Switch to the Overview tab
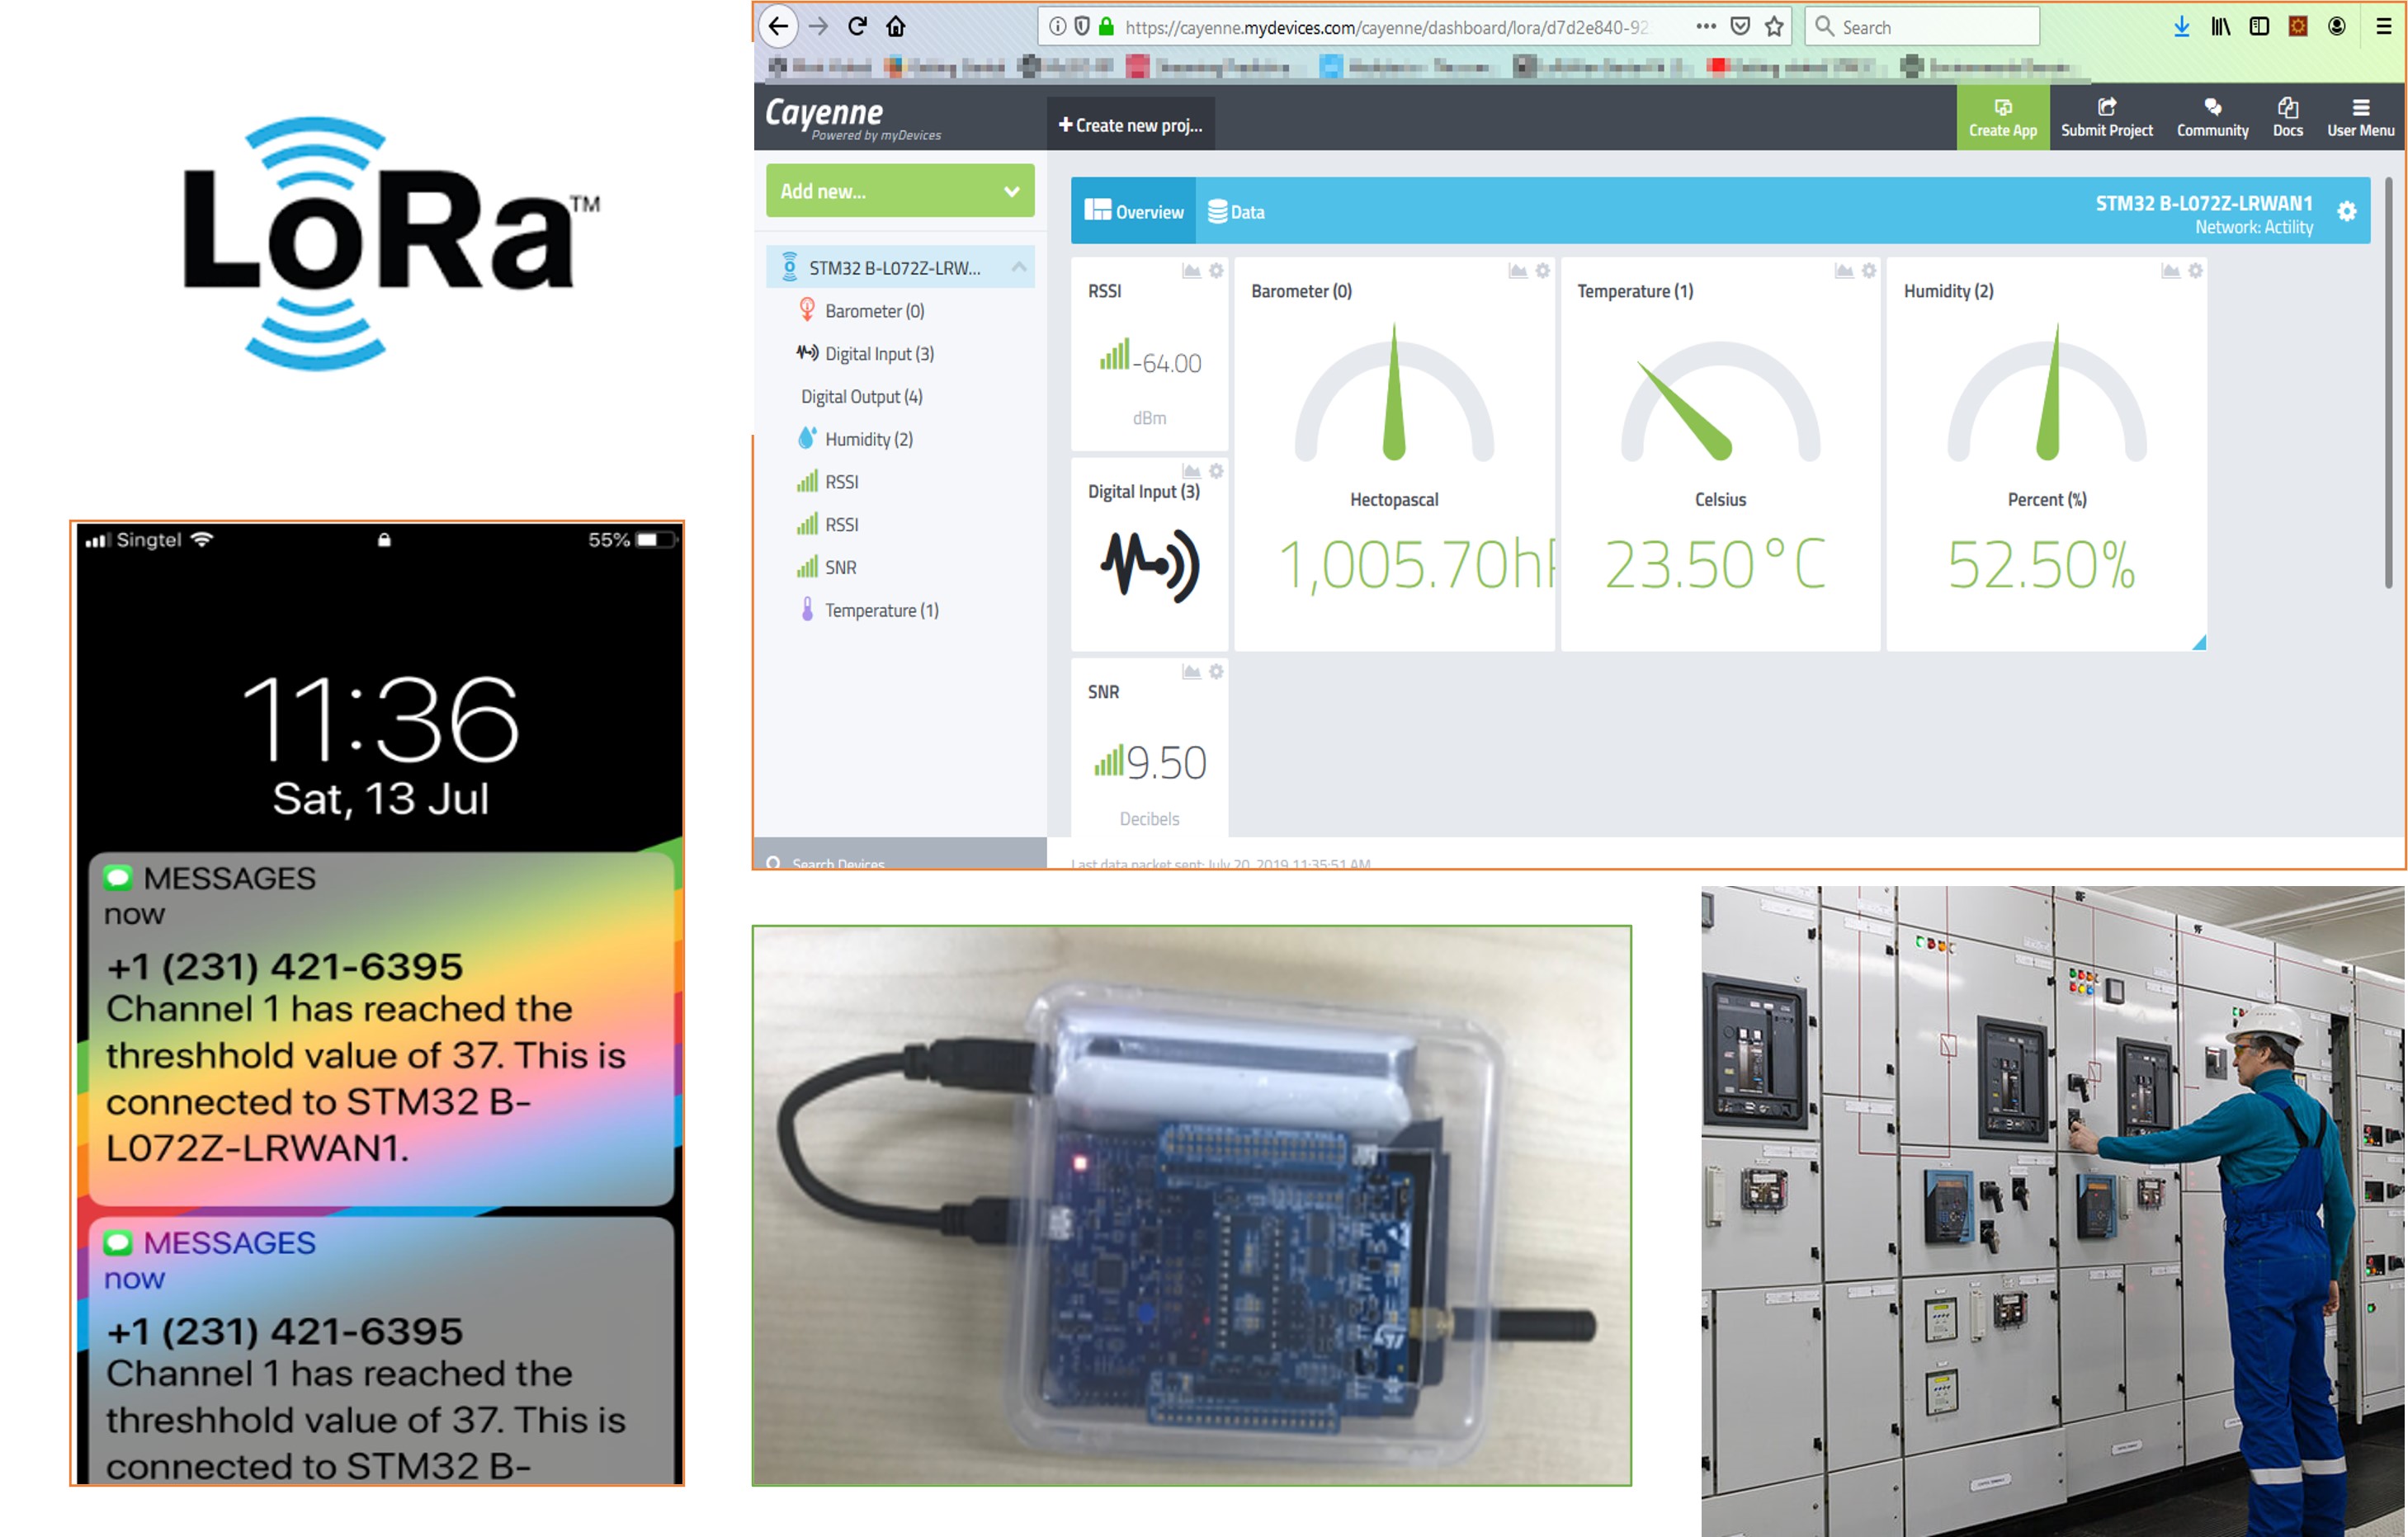 coord(1133,211)
